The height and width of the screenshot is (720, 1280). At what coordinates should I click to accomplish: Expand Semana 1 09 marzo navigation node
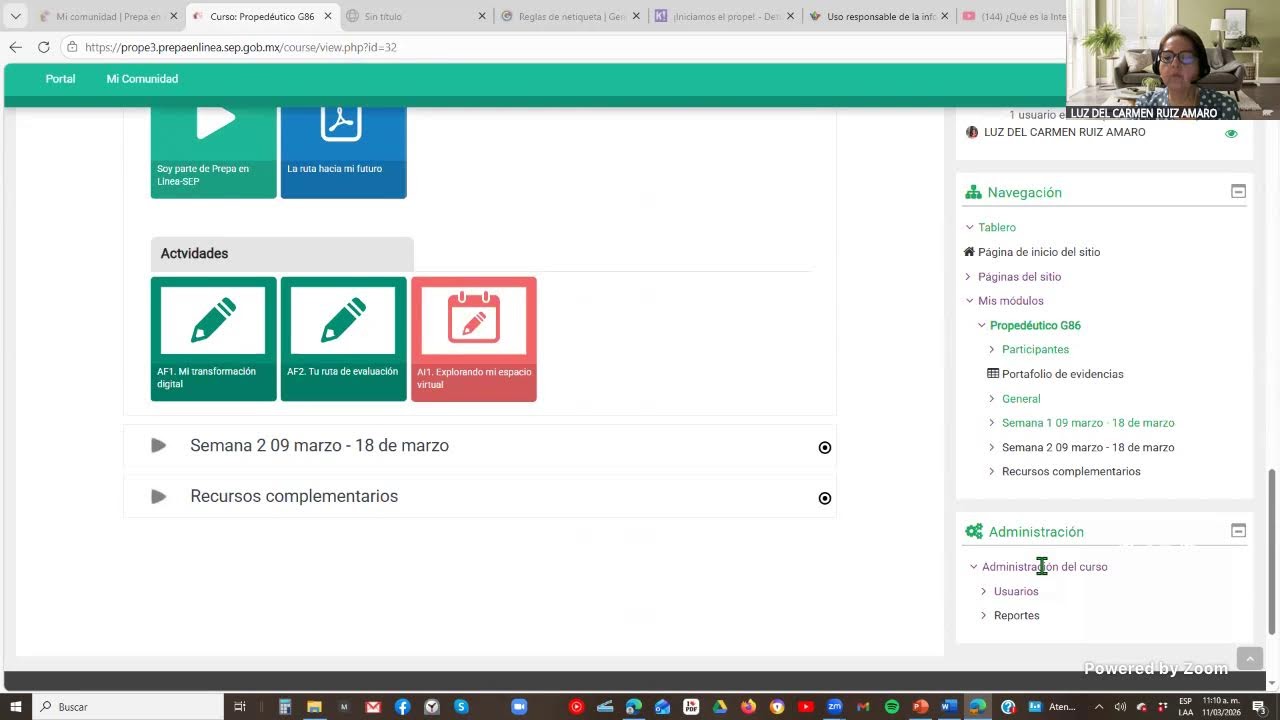coord(992,423)
